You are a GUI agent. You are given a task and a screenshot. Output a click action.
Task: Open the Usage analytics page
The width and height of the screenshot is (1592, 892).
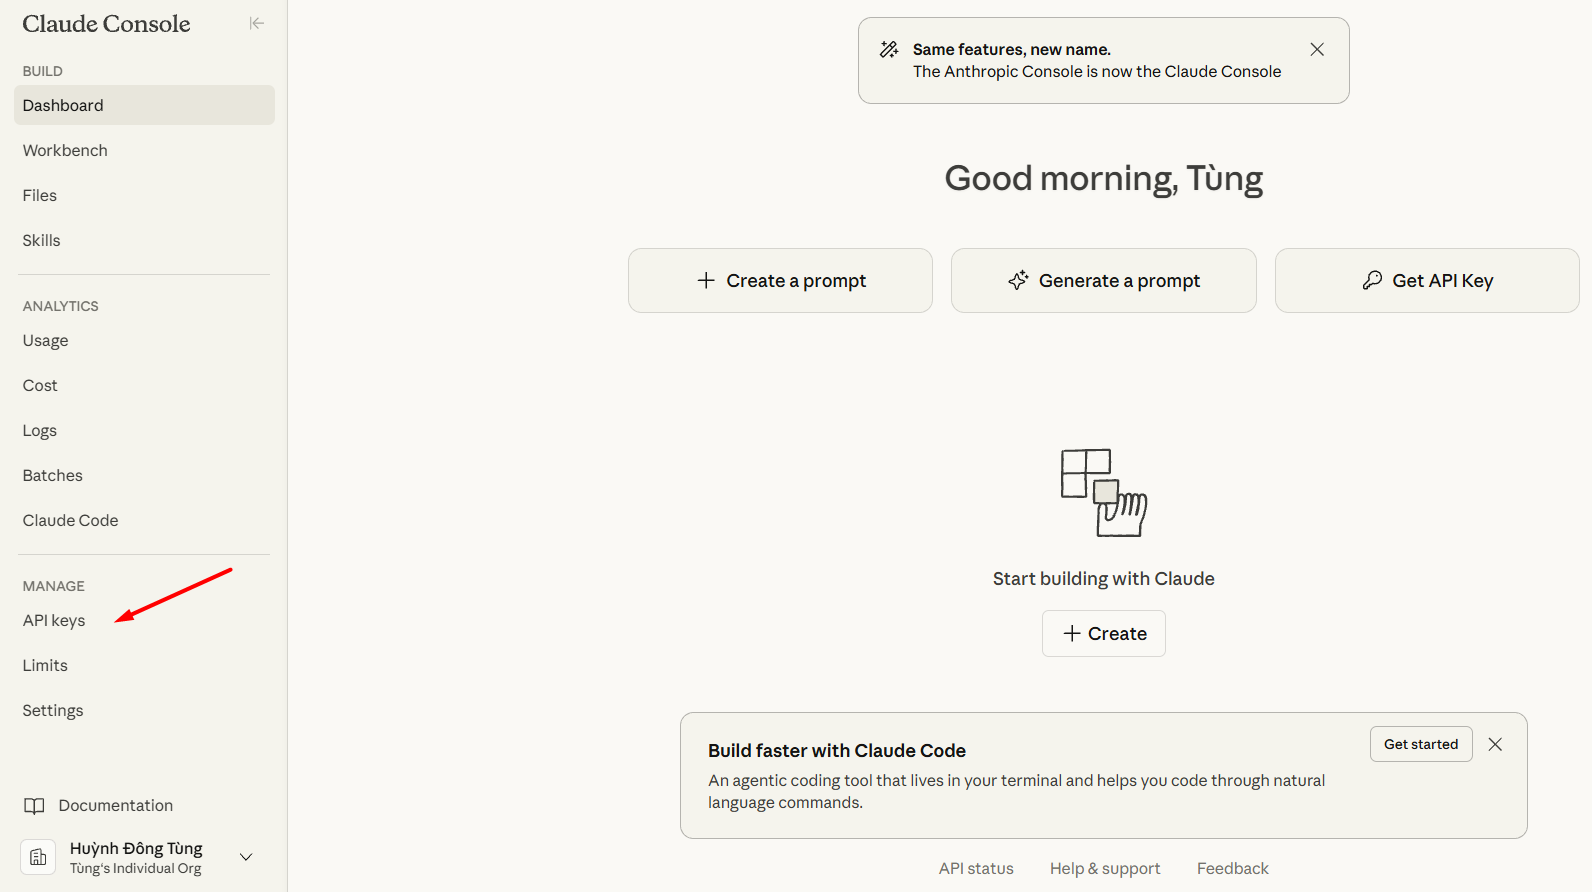pos(46,340)
